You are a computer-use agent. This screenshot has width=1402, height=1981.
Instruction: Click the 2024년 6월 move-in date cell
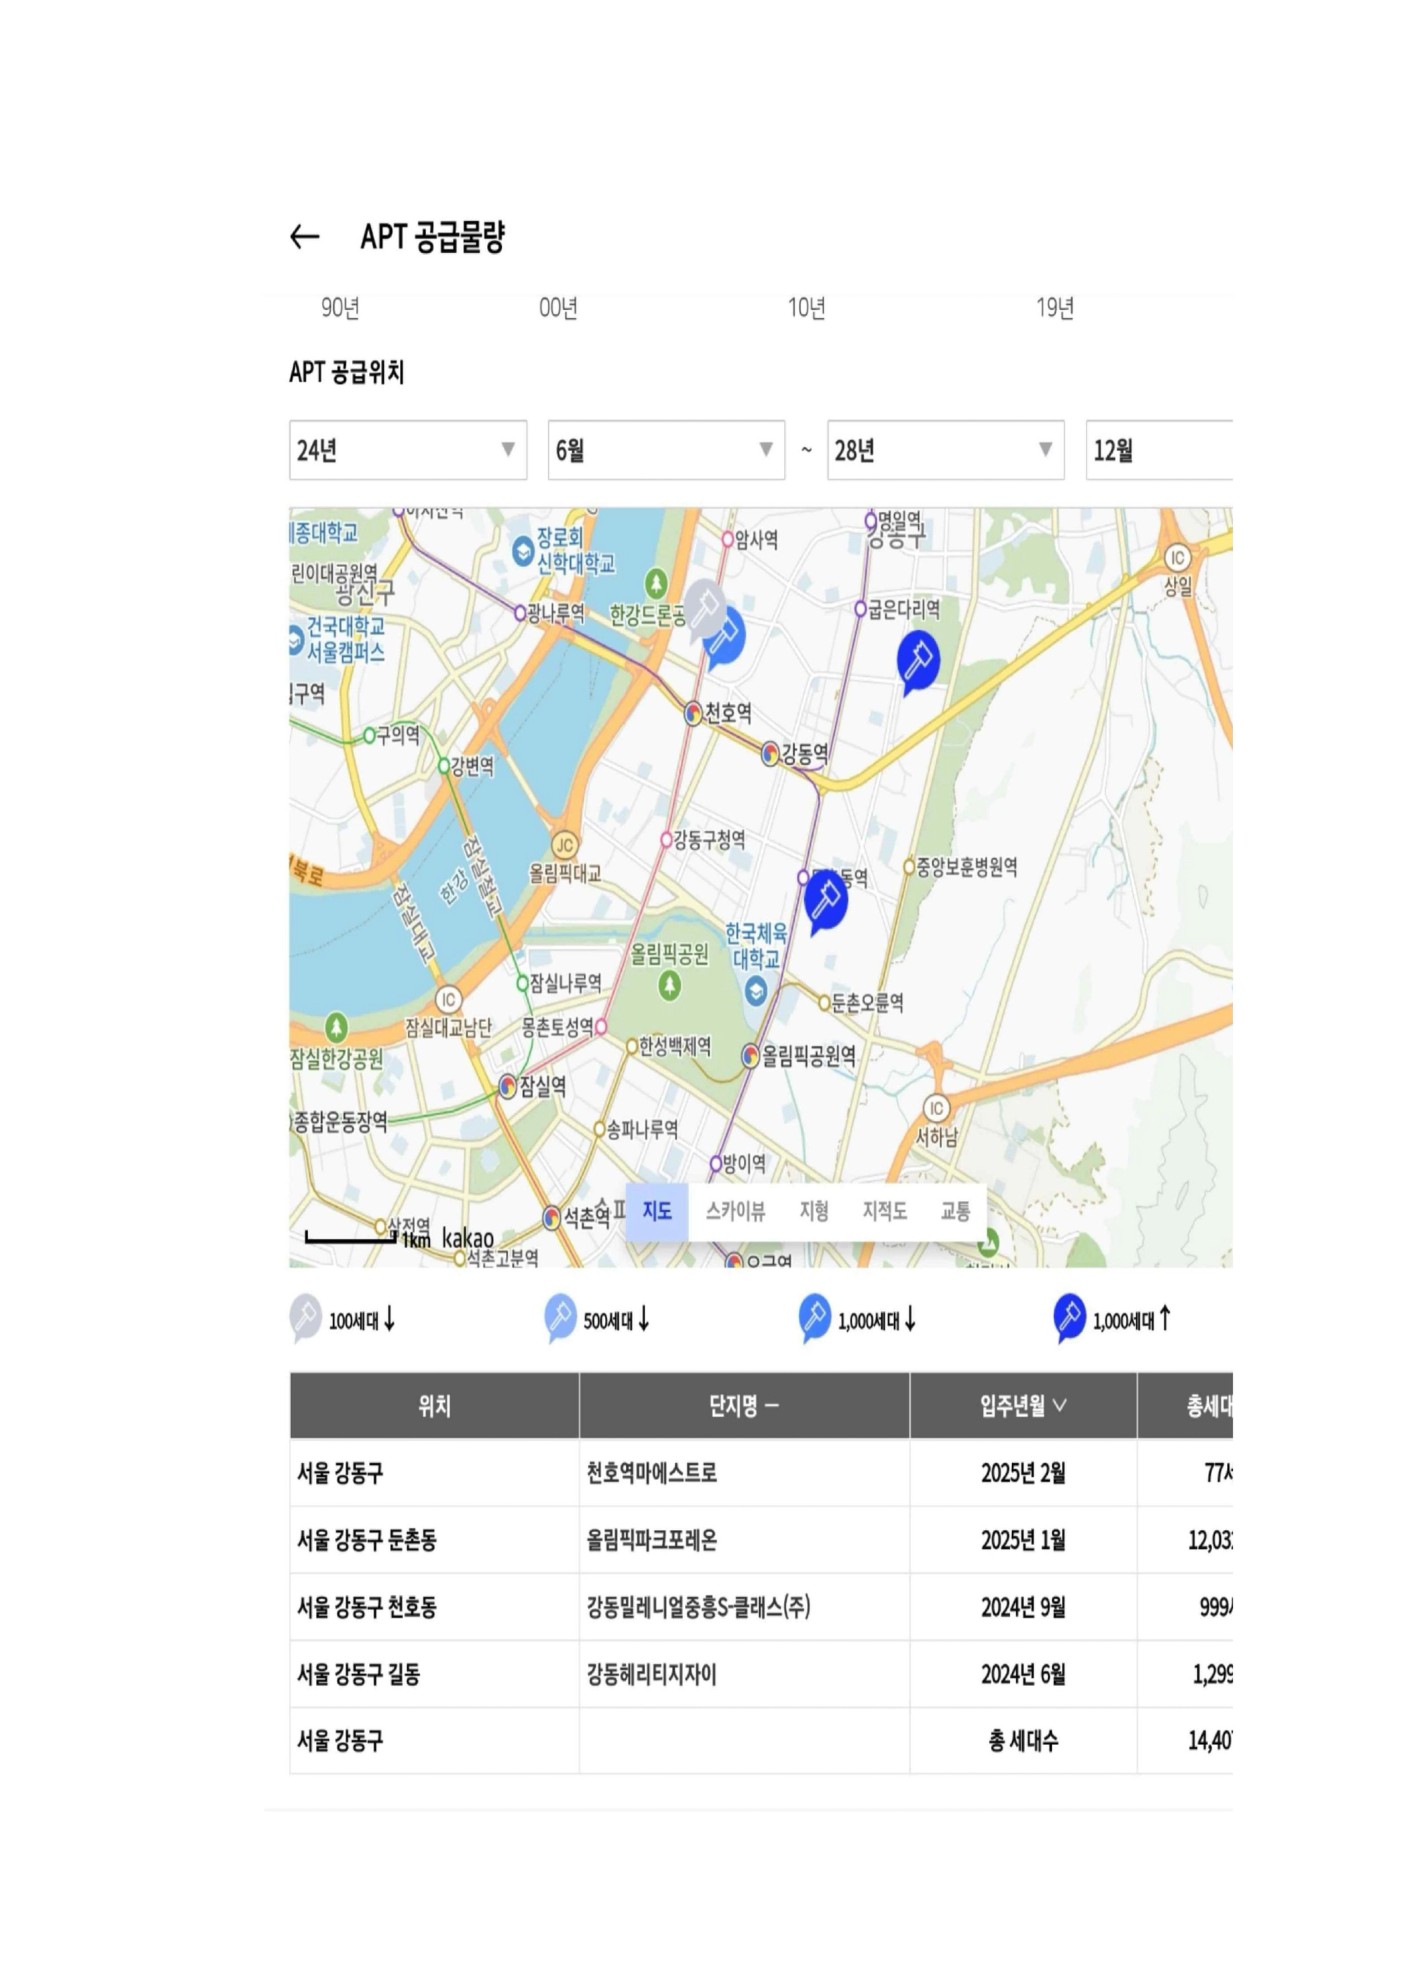tap(1023, 1674)
